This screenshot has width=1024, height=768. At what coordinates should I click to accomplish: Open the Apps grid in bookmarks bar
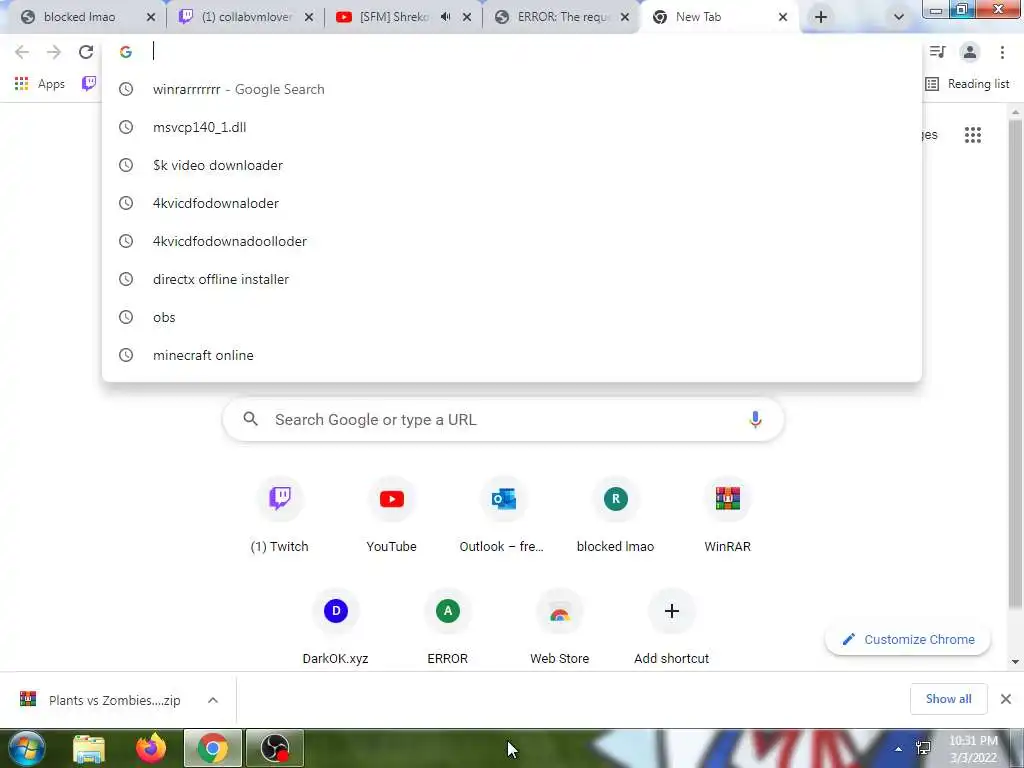coord(40,84)
